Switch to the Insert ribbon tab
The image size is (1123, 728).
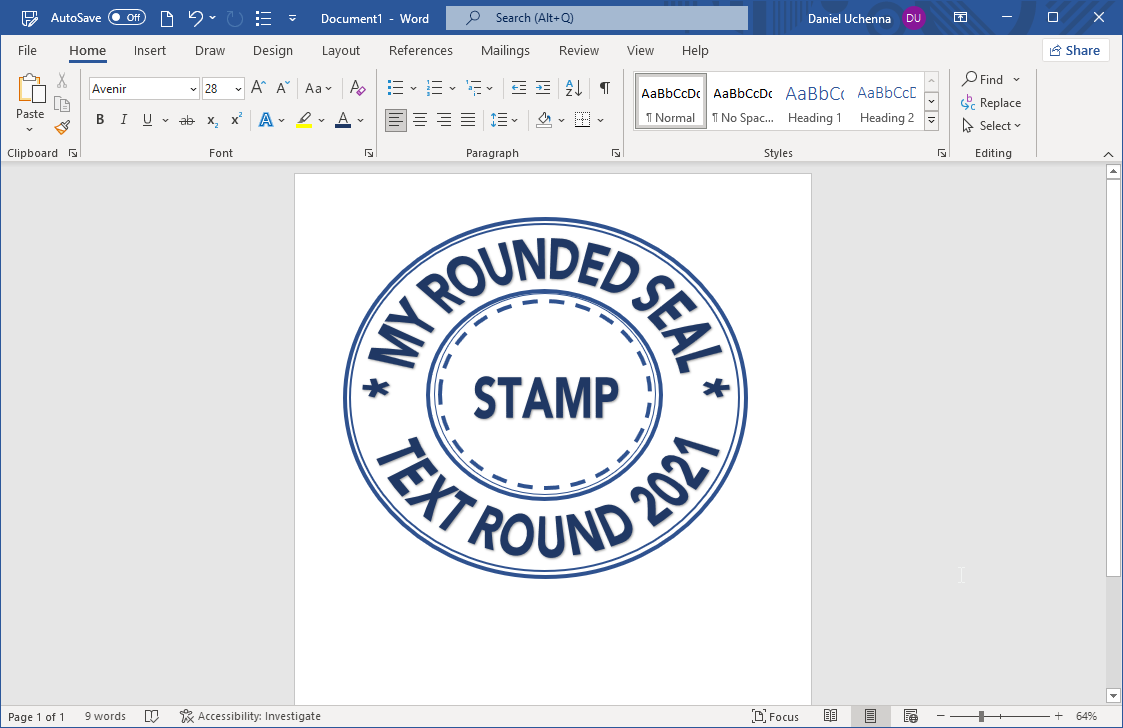coord(150,50)
